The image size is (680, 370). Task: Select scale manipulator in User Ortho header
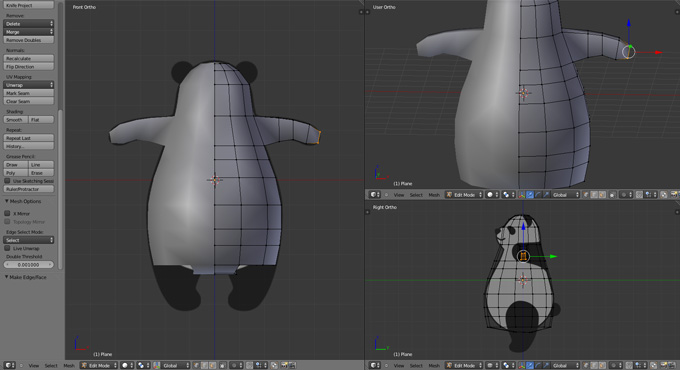[x=546, y=195]
